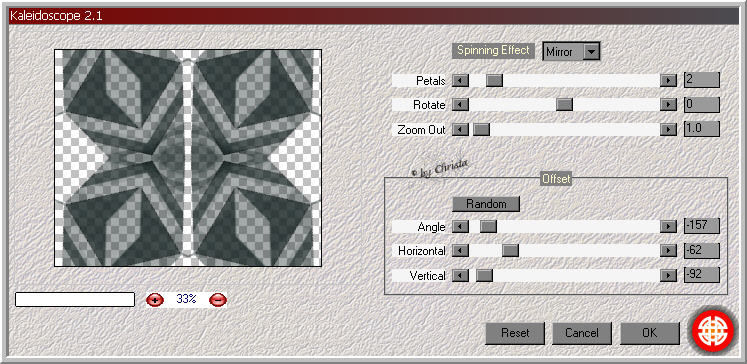
Task: Click the Zoom Out slider right arrow
Action: coord(668,129)
